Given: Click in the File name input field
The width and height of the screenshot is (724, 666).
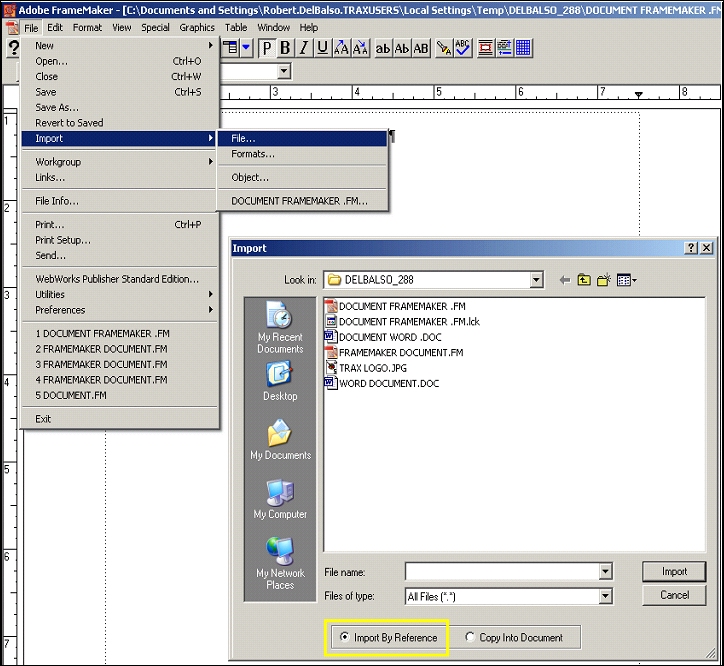Looking at the screenshot, I should coord(502,572).
